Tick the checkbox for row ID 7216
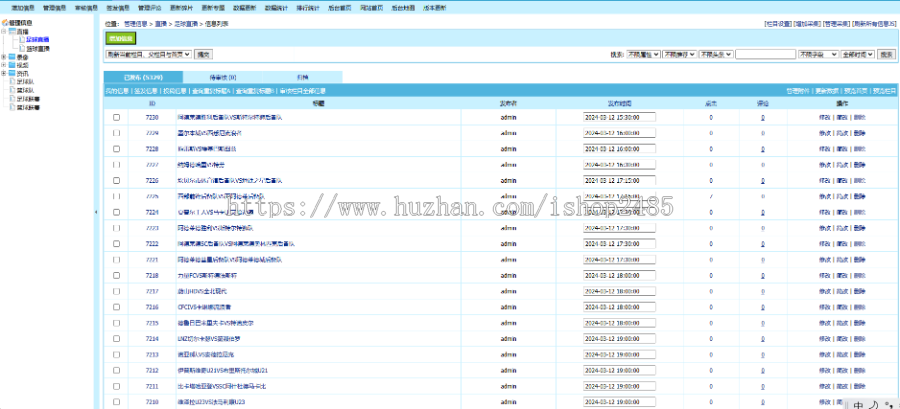 point(117,307)
